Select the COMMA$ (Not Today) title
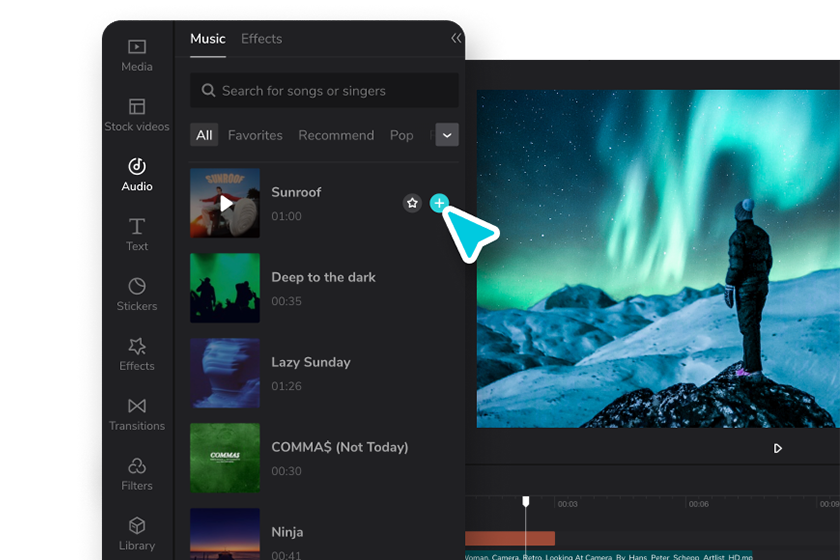840x560 pixels. pyautogui.click(x=340, y=447)
